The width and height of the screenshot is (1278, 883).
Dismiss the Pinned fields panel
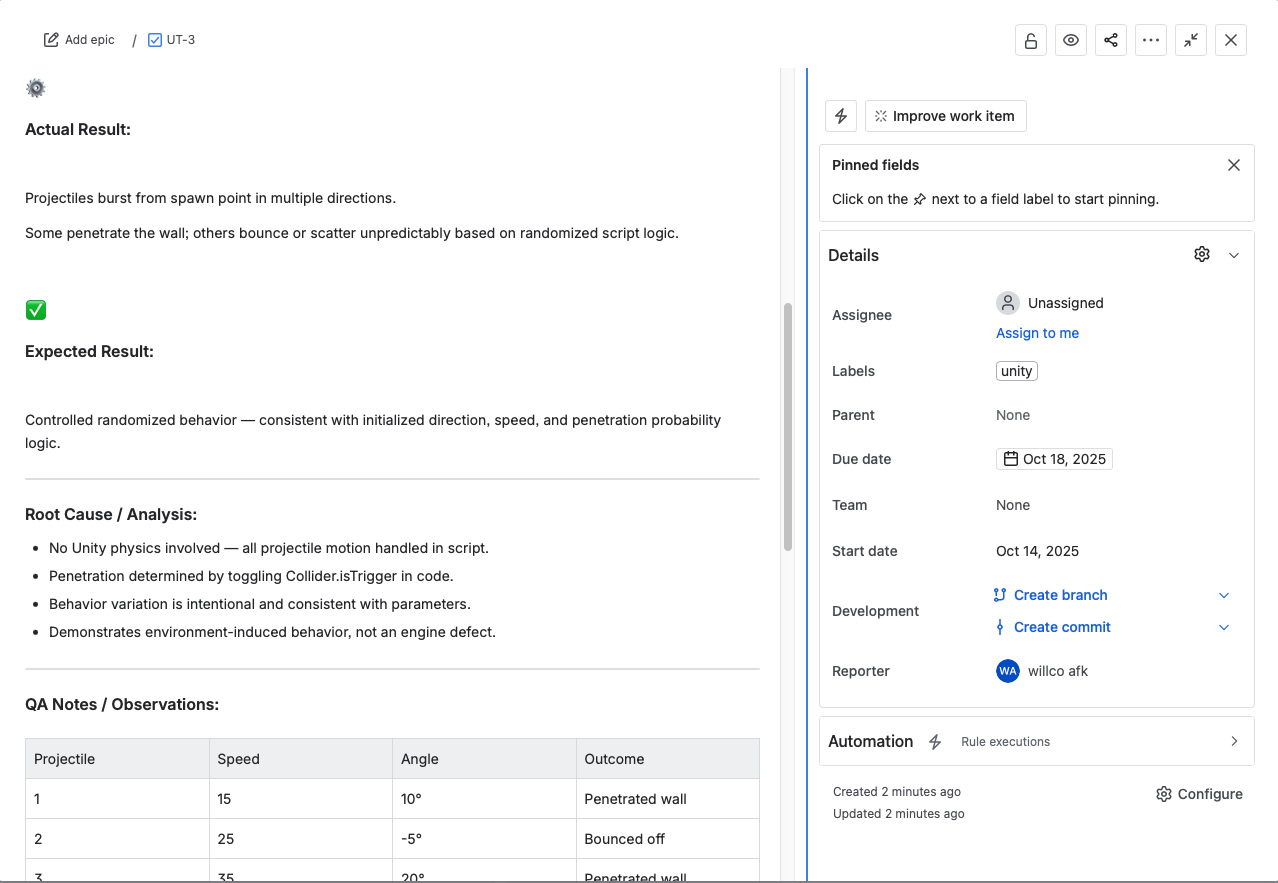coord(1234,165)
